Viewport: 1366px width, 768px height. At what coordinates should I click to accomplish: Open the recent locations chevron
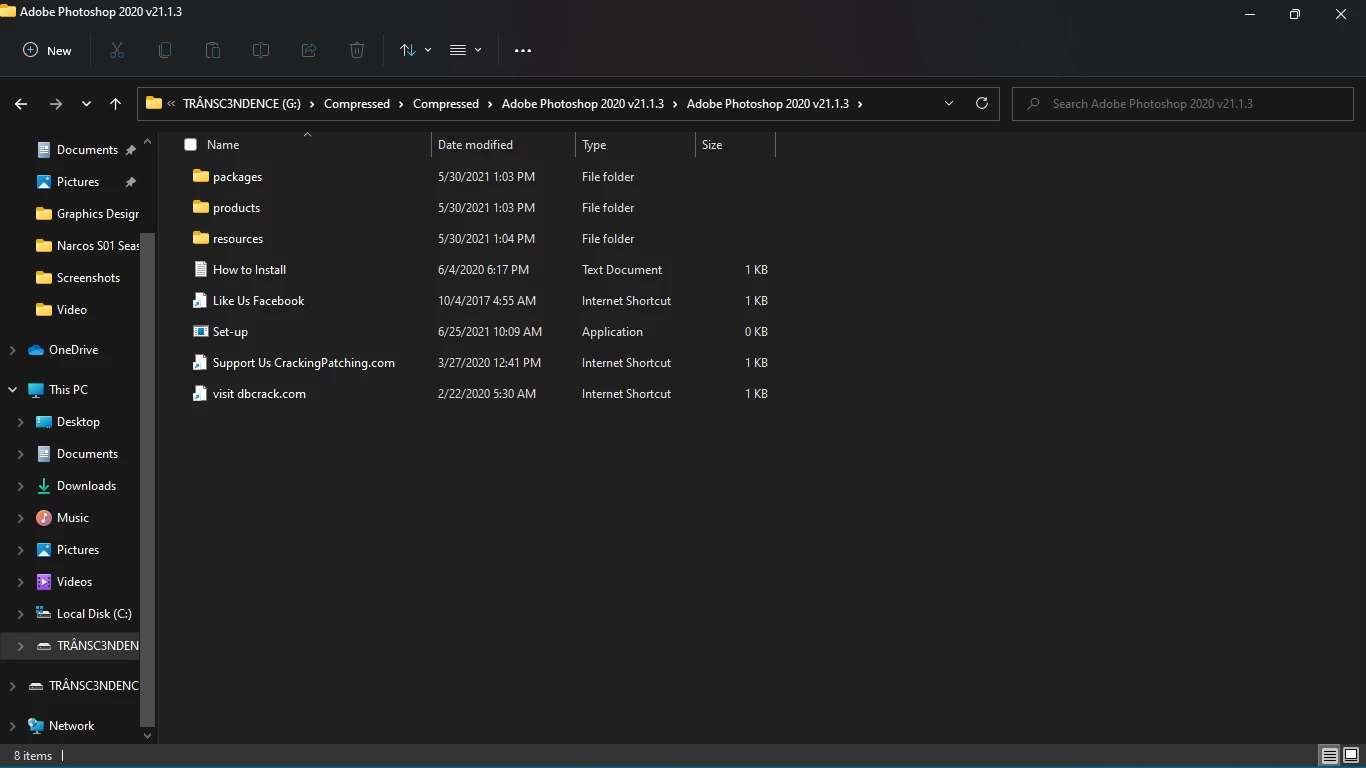[x=86, y=104]
